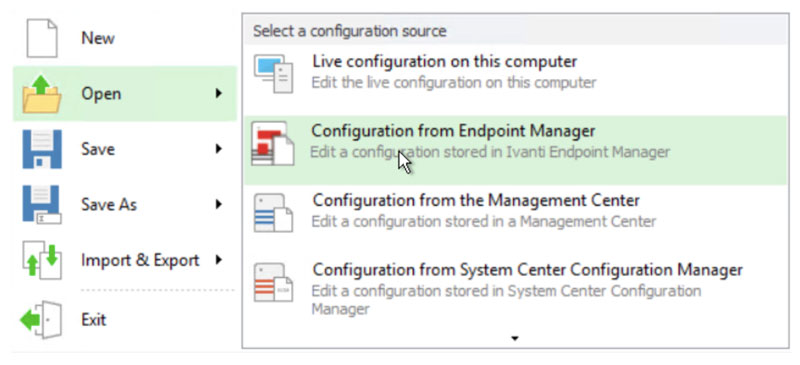
Task: Click the Import & Export arrows icon
Action: pos(42,260)
